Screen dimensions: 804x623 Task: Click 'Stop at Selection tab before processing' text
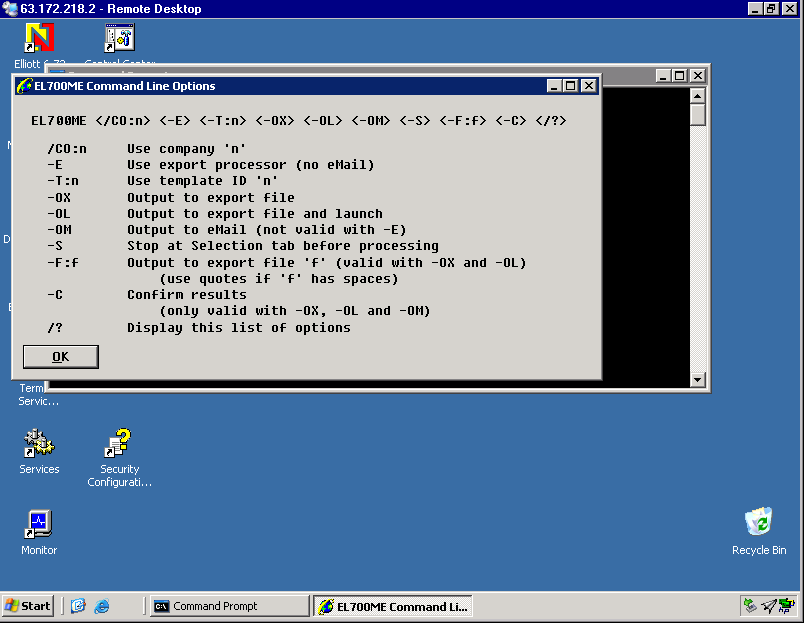(x=283, y=246)
